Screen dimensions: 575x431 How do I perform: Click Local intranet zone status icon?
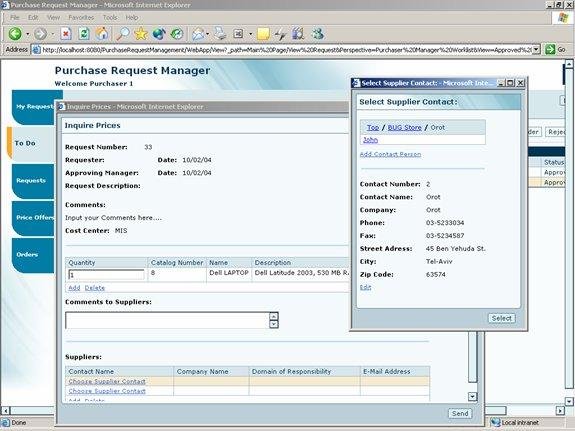click(x=495, y=423)
